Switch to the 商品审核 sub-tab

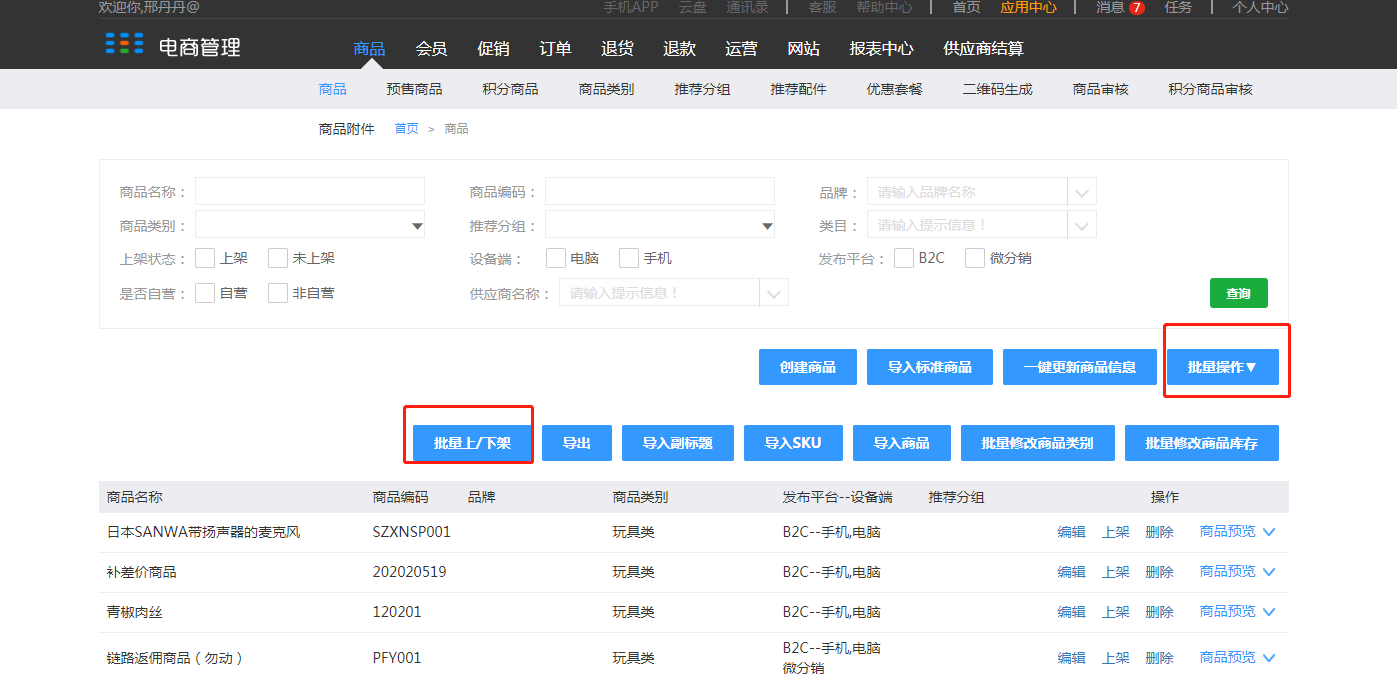1100,89
